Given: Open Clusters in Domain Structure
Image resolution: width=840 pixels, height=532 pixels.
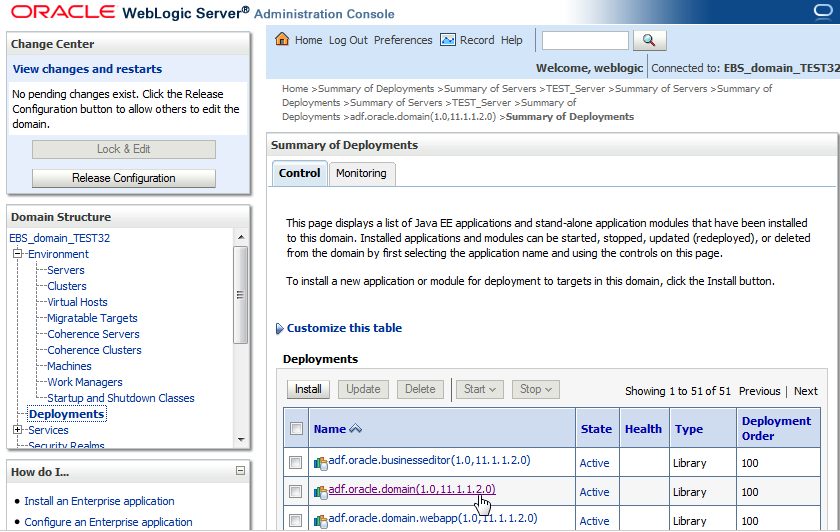Looking at the screenshot, I should click(67, 286).
